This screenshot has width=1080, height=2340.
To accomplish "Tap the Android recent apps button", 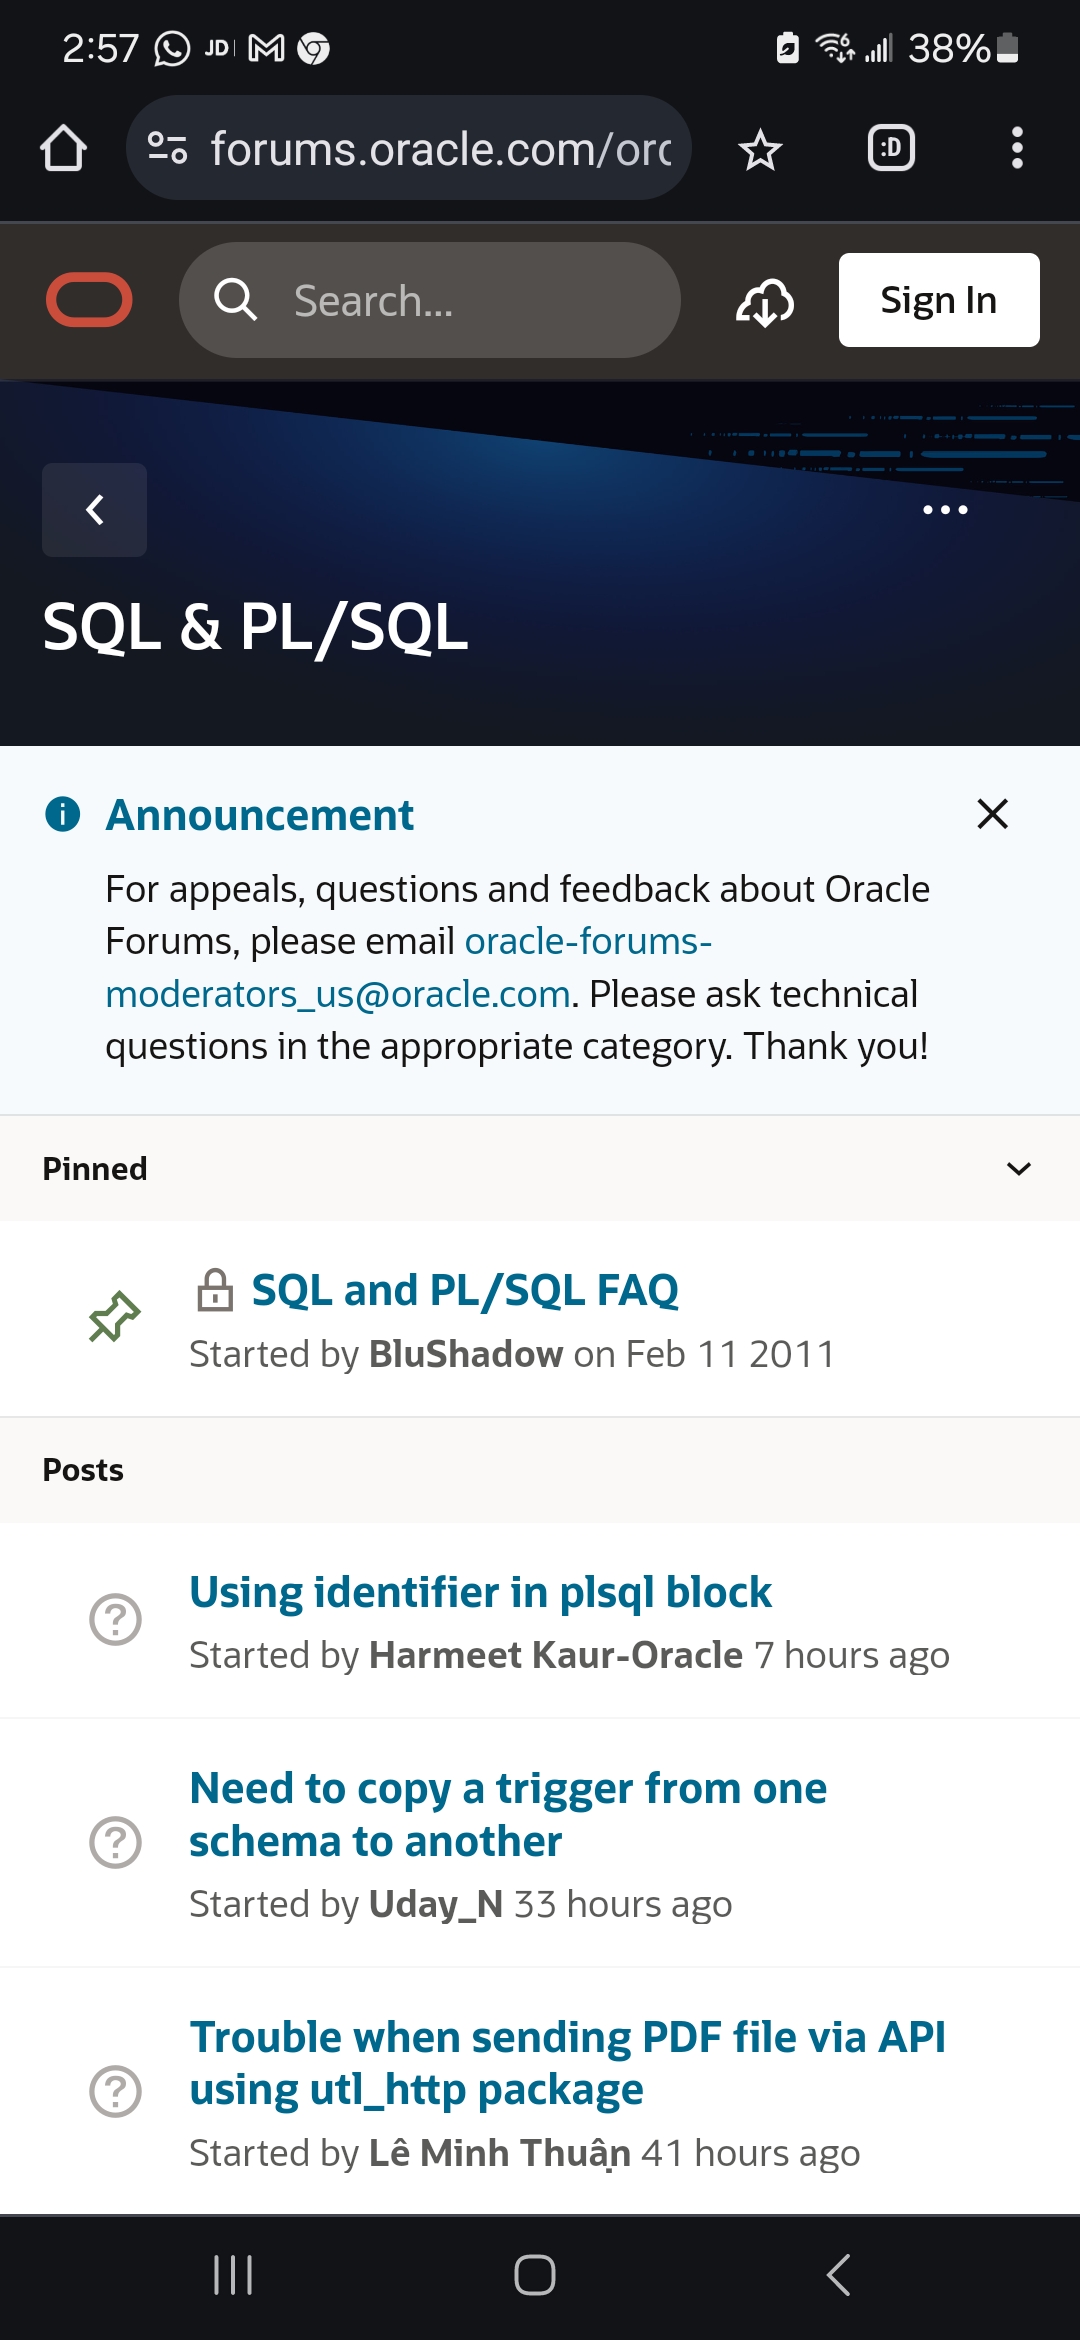I will (x=233, y=2275).
